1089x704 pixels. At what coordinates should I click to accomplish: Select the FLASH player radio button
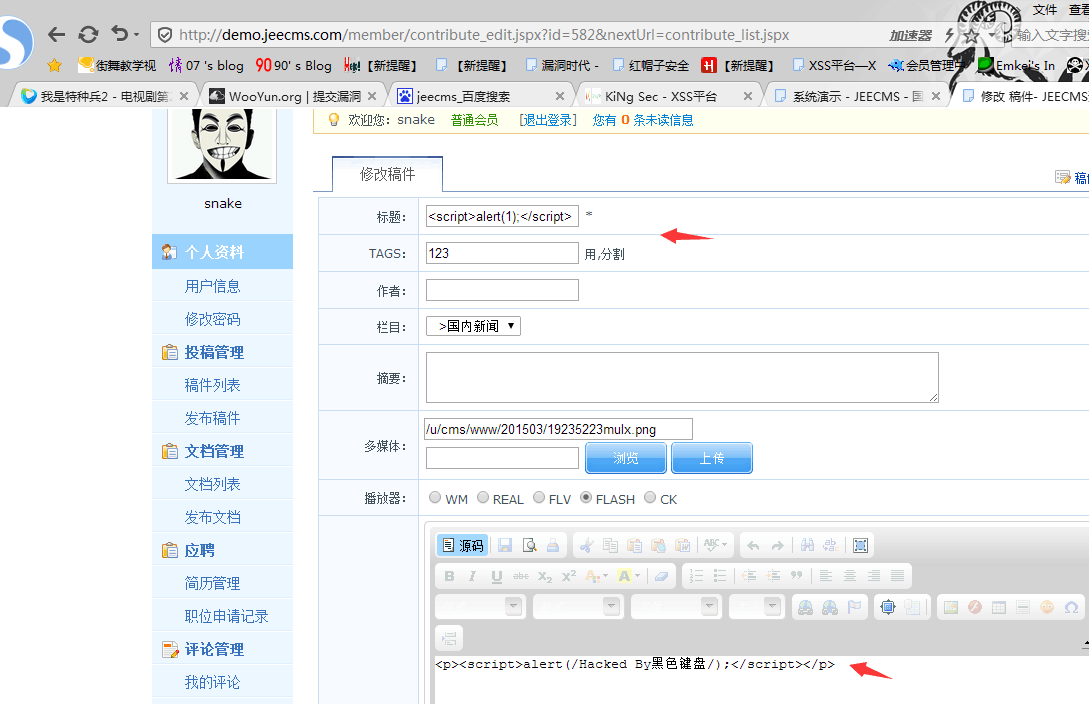click(x=586, y=497)
